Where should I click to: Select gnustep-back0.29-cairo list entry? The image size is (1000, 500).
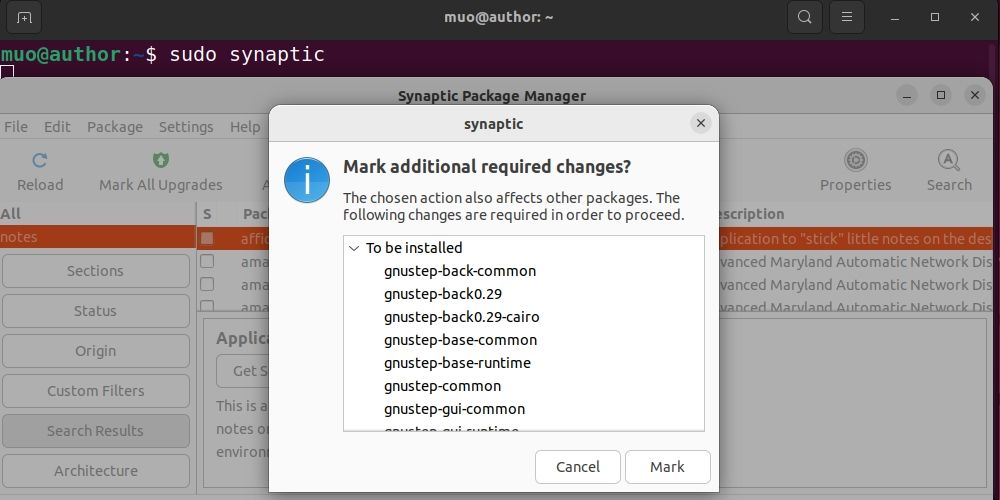pyautogui.click(x=462, y=317)
